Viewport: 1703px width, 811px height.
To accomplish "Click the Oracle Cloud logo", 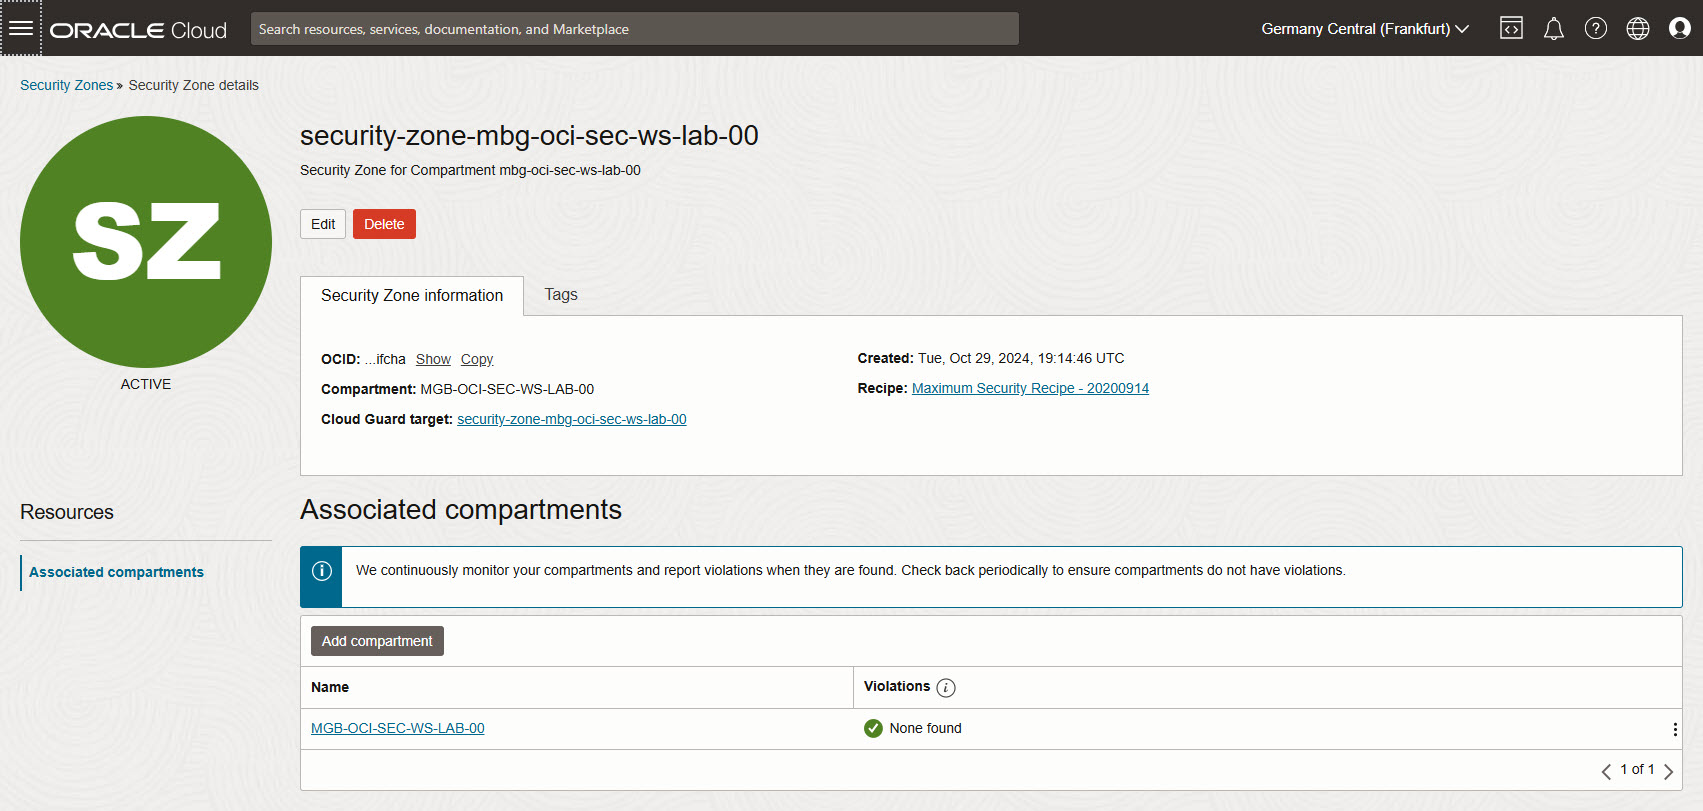I will [139, 30].
